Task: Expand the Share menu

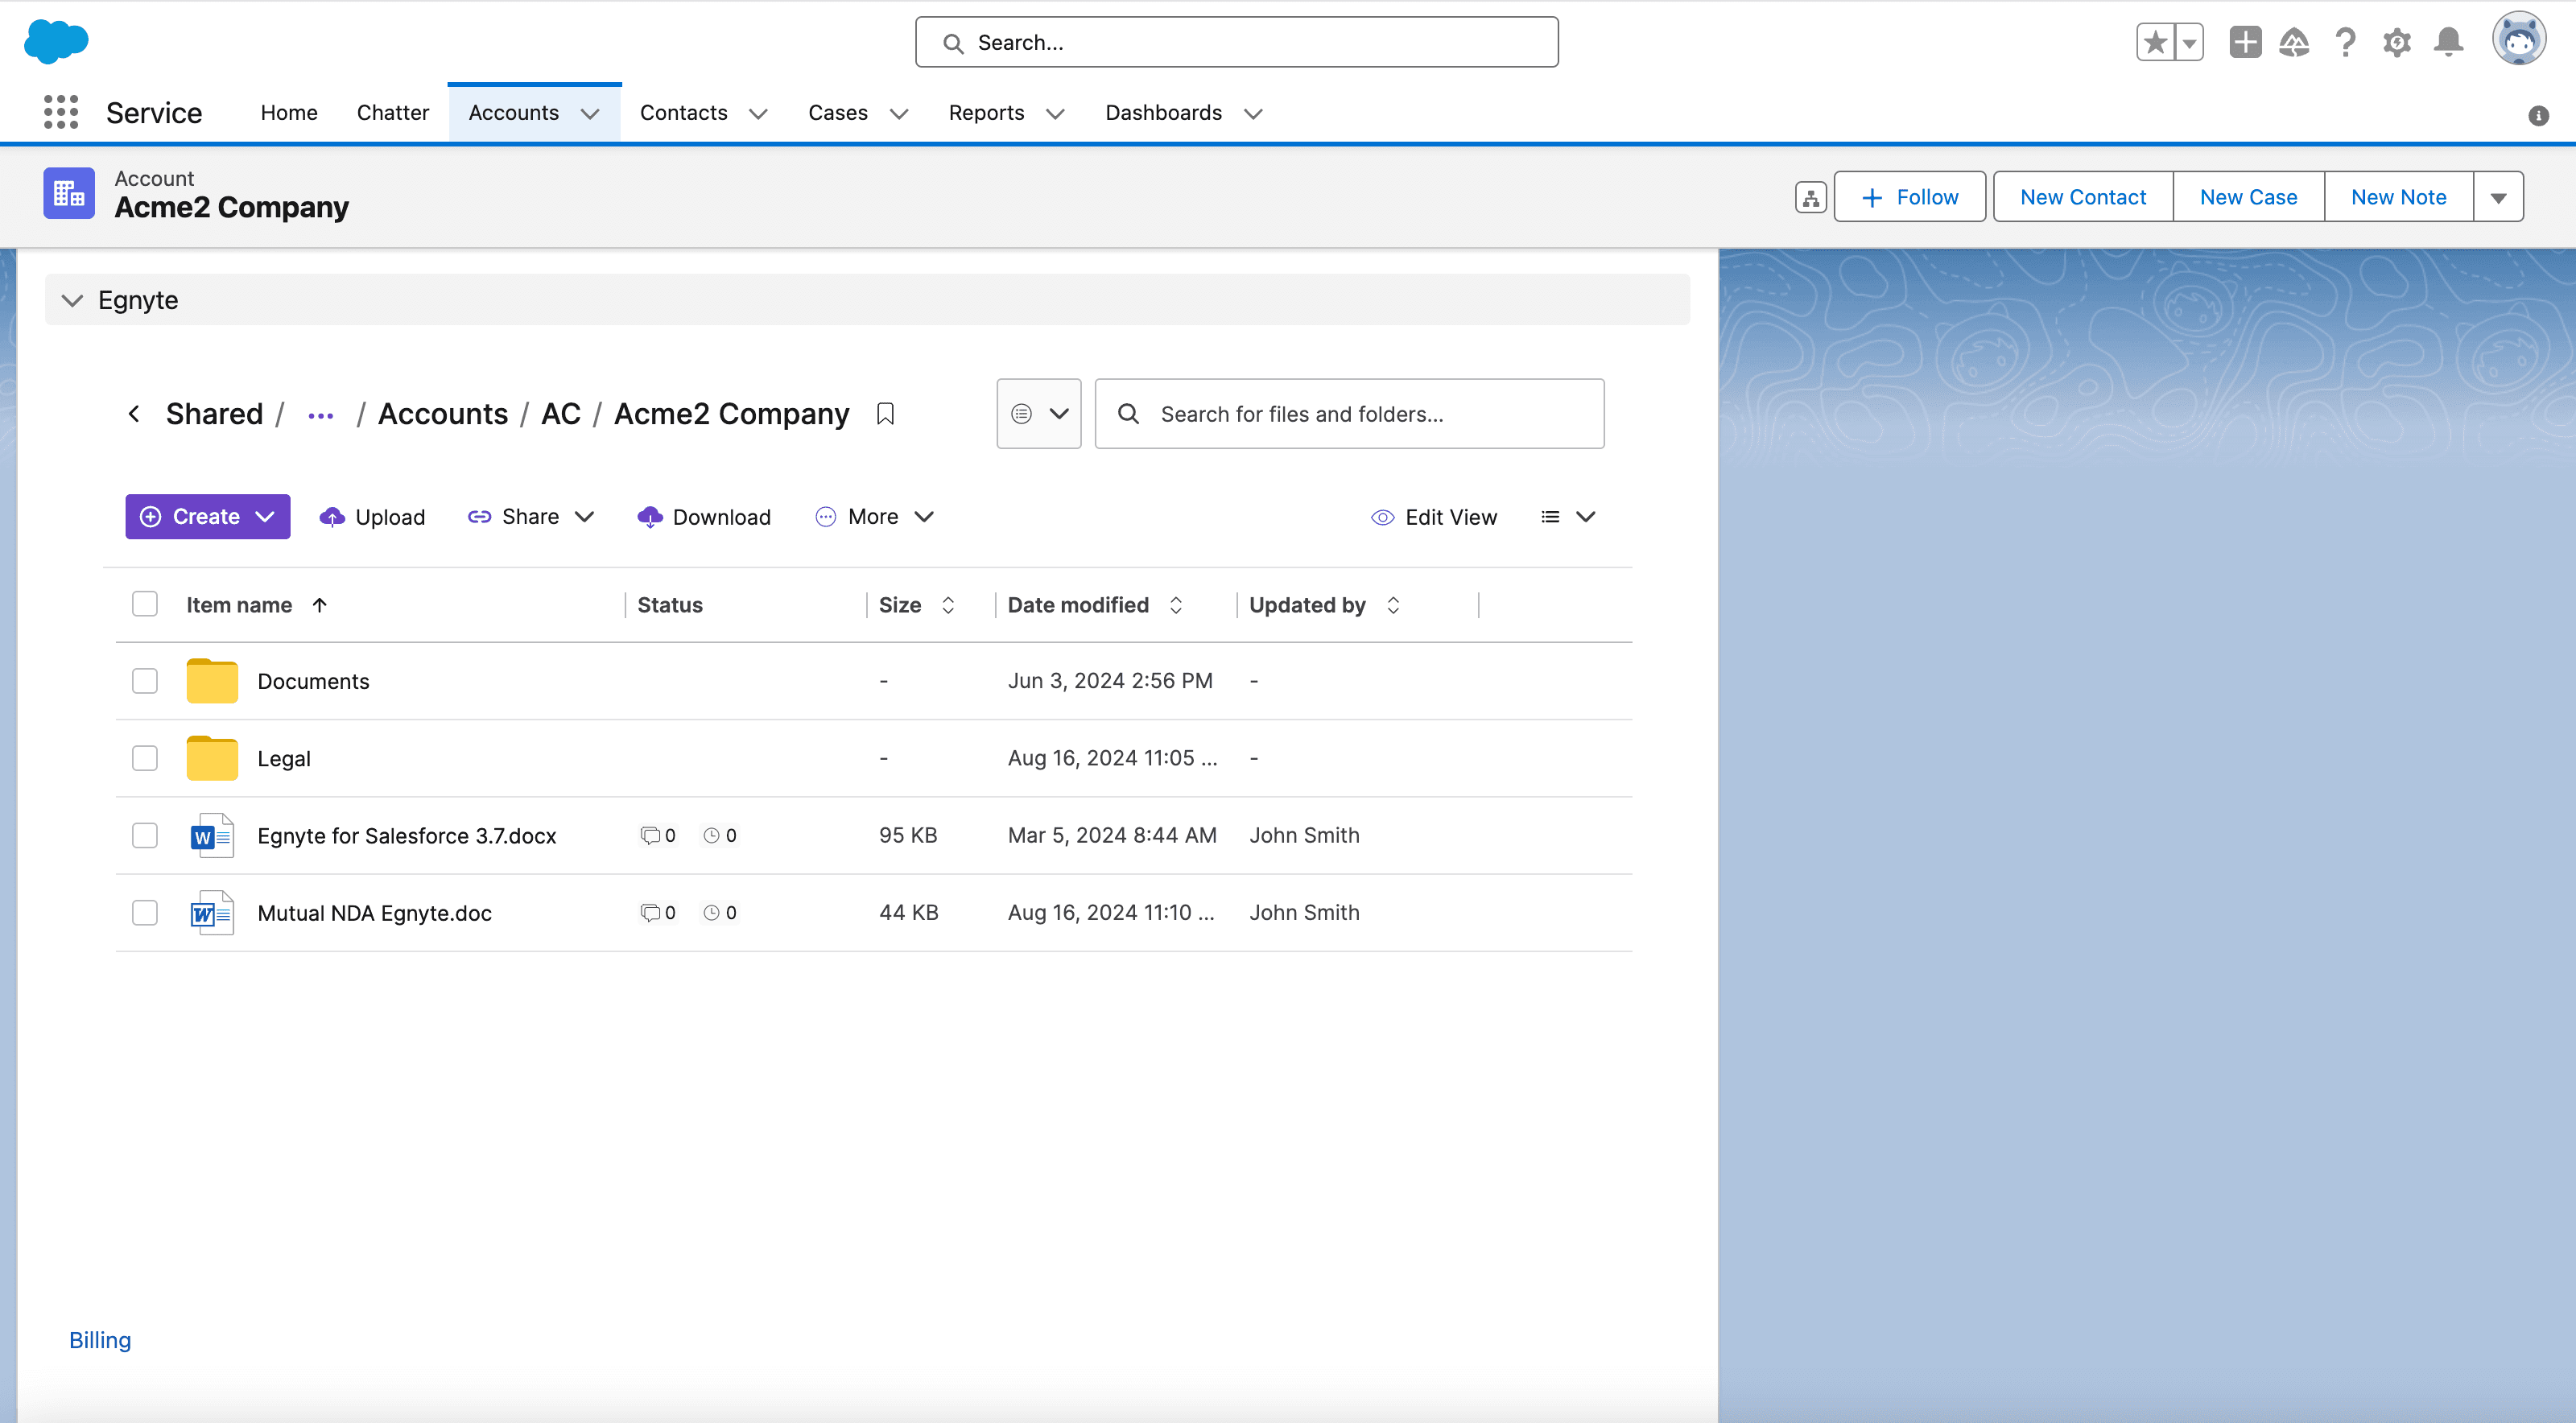Action: tap(531, 517)
